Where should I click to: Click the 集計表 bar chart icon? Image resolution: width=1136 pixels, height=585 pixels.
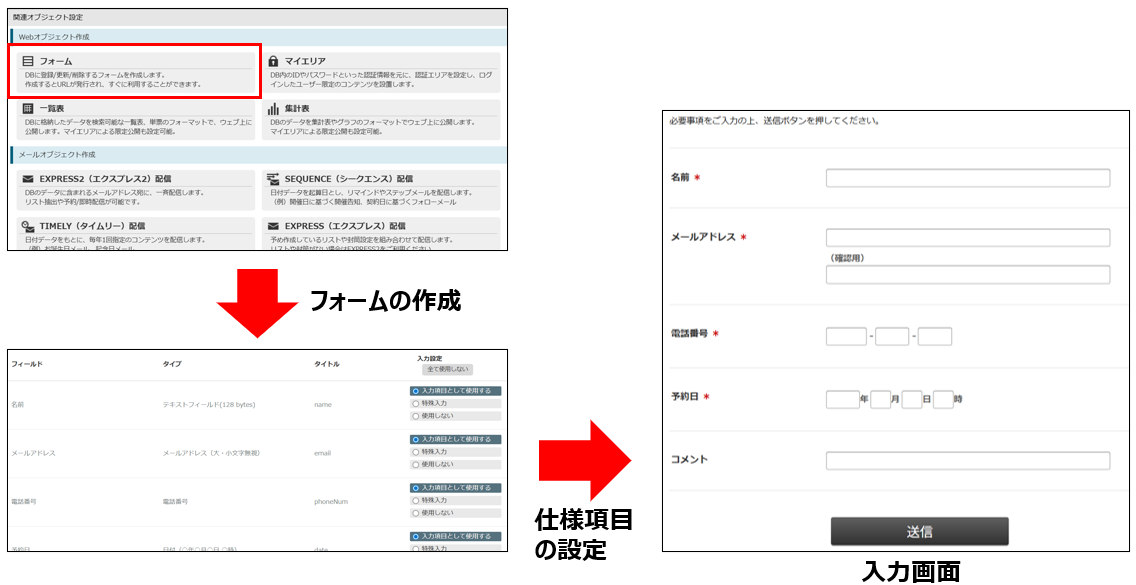click(x=273, y=108)
